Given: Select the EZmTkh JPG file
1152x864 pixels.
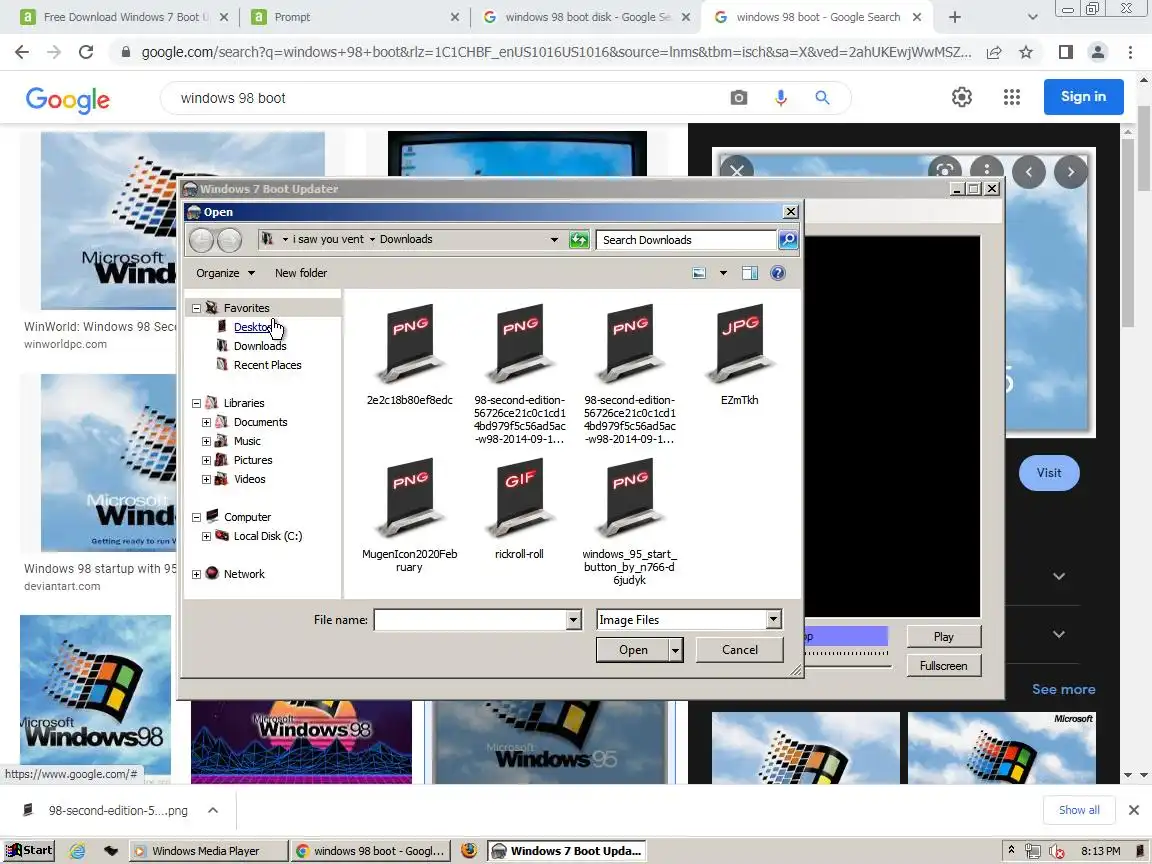Looking at the screenshot, I should pos(739,355).
